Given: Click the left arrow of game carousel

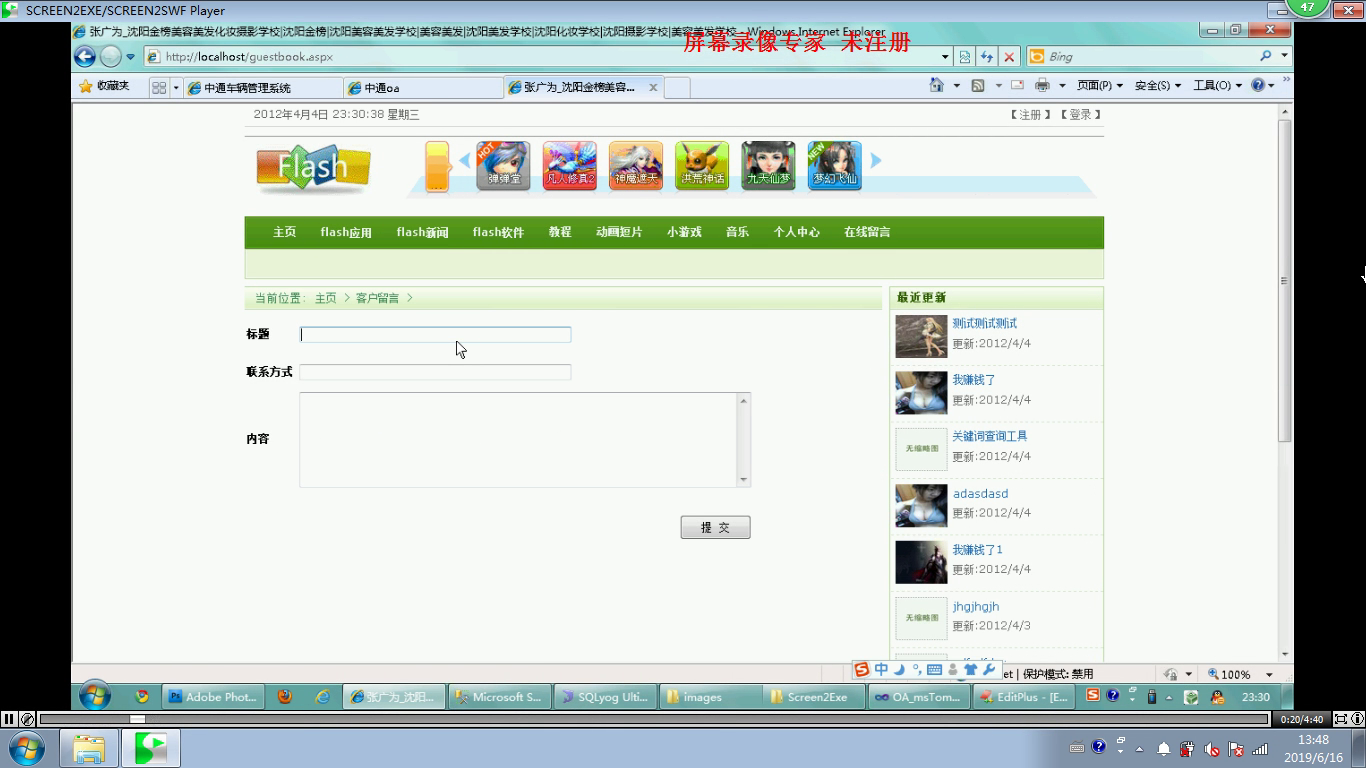Looking at the screenshot, I should 464,160.
